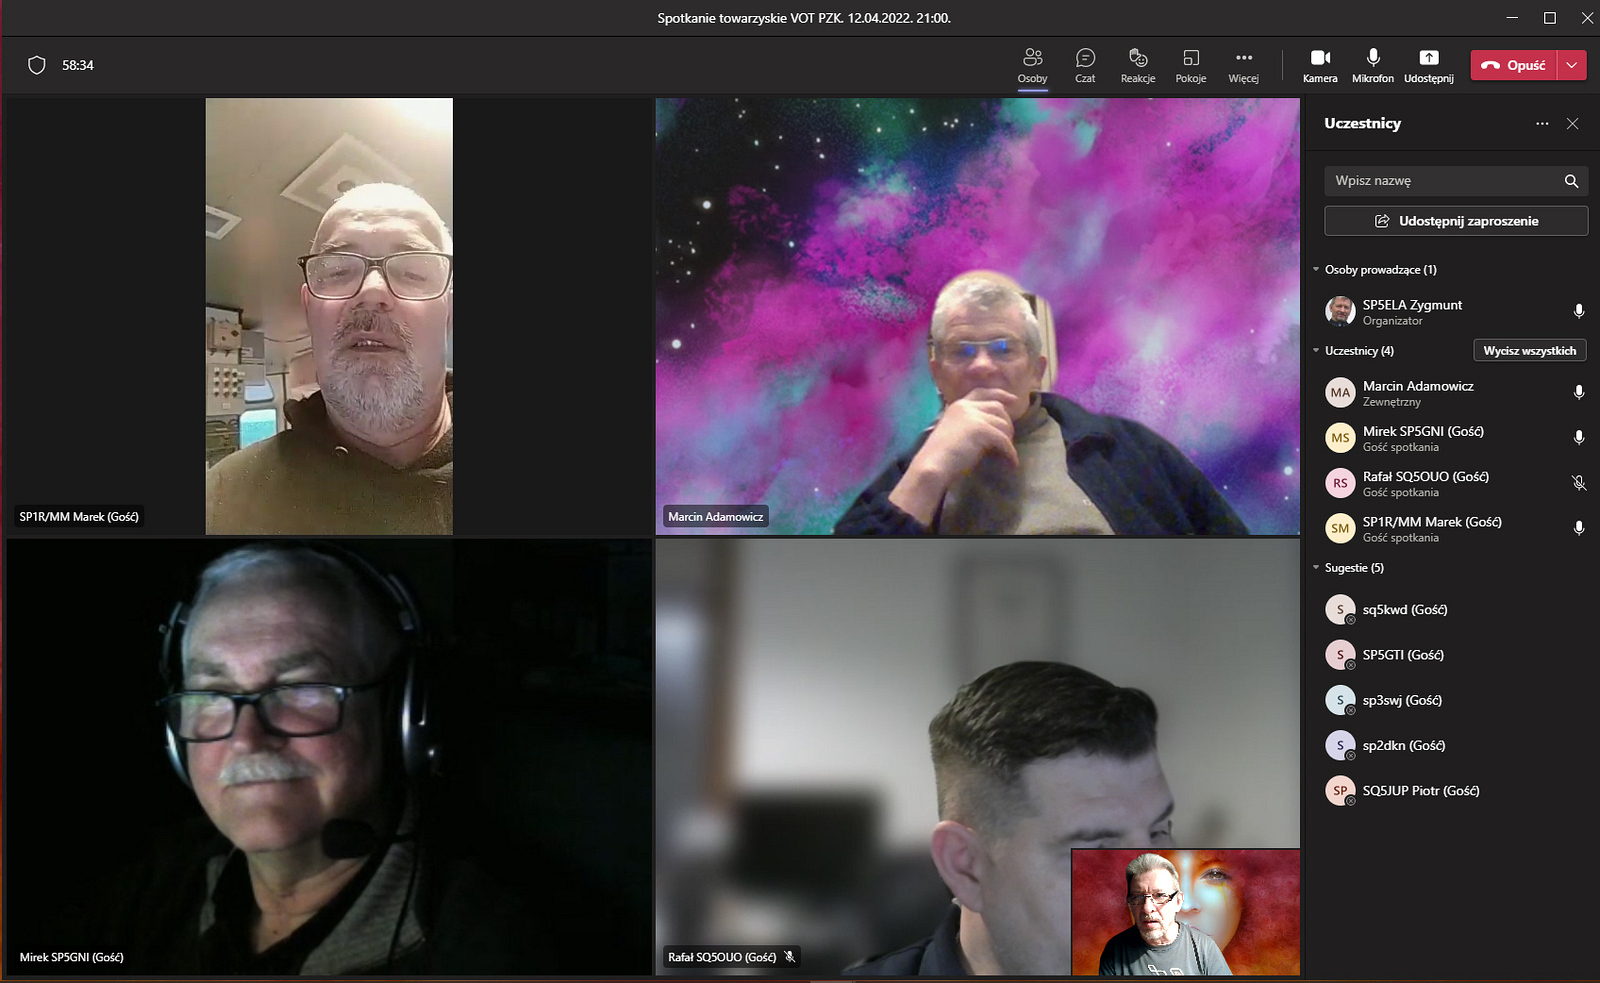The image size is (1600, 983).
Task: Click Udostępnij share screen button
Action: (1429, 66)
